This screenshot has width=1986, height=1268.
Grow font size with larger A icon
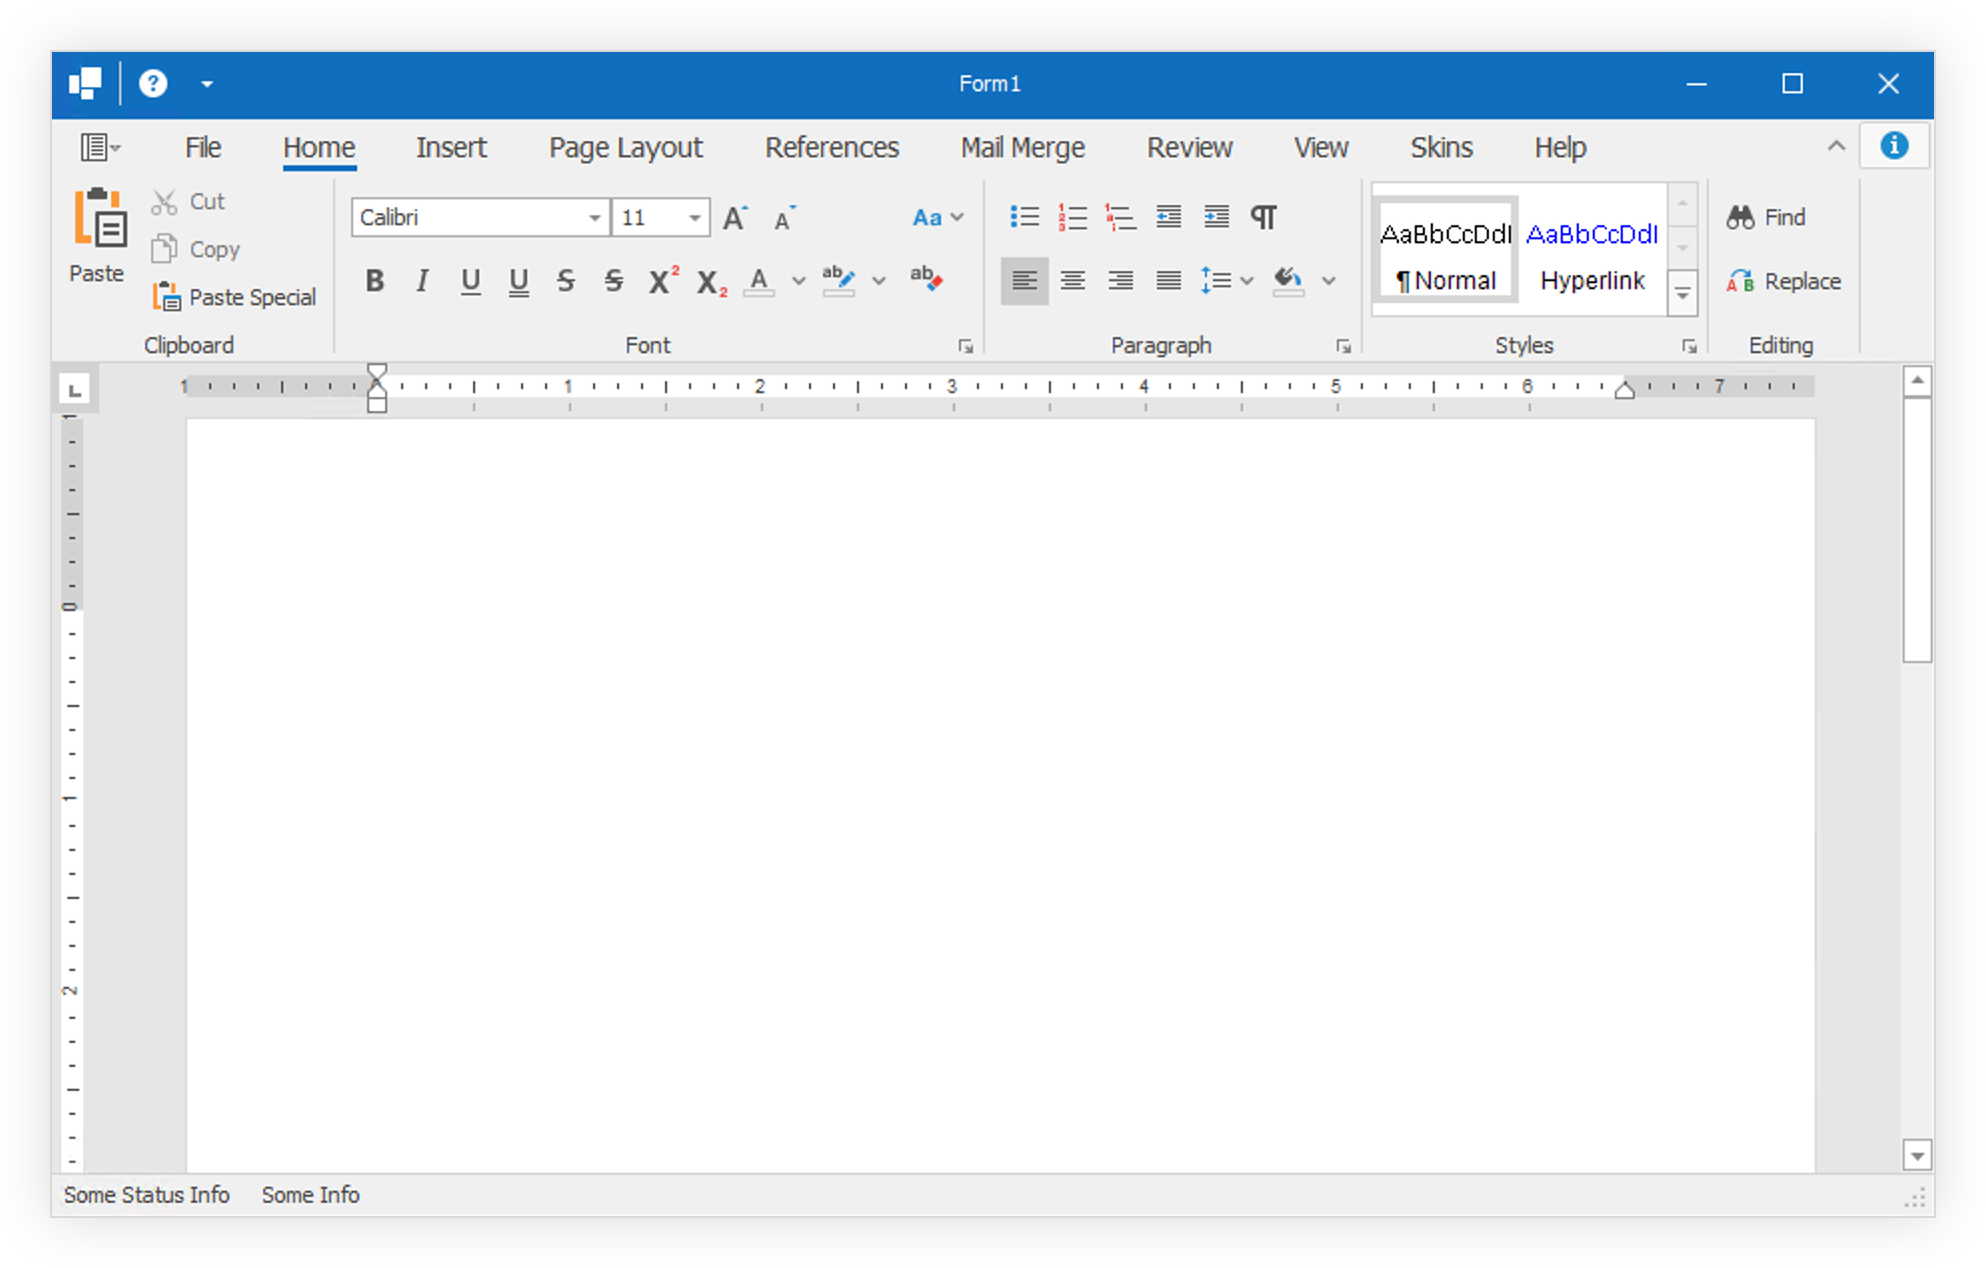click(735, 218)
